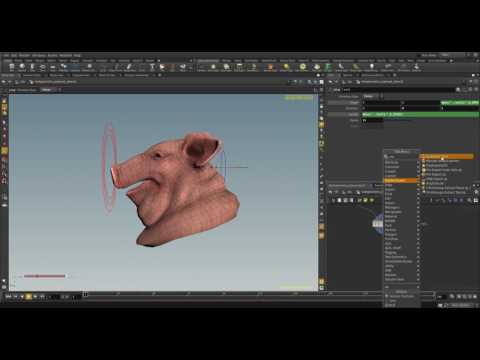Click the timeline's current frame marker
Screen dimensions: 480x360
coord(85,294)
